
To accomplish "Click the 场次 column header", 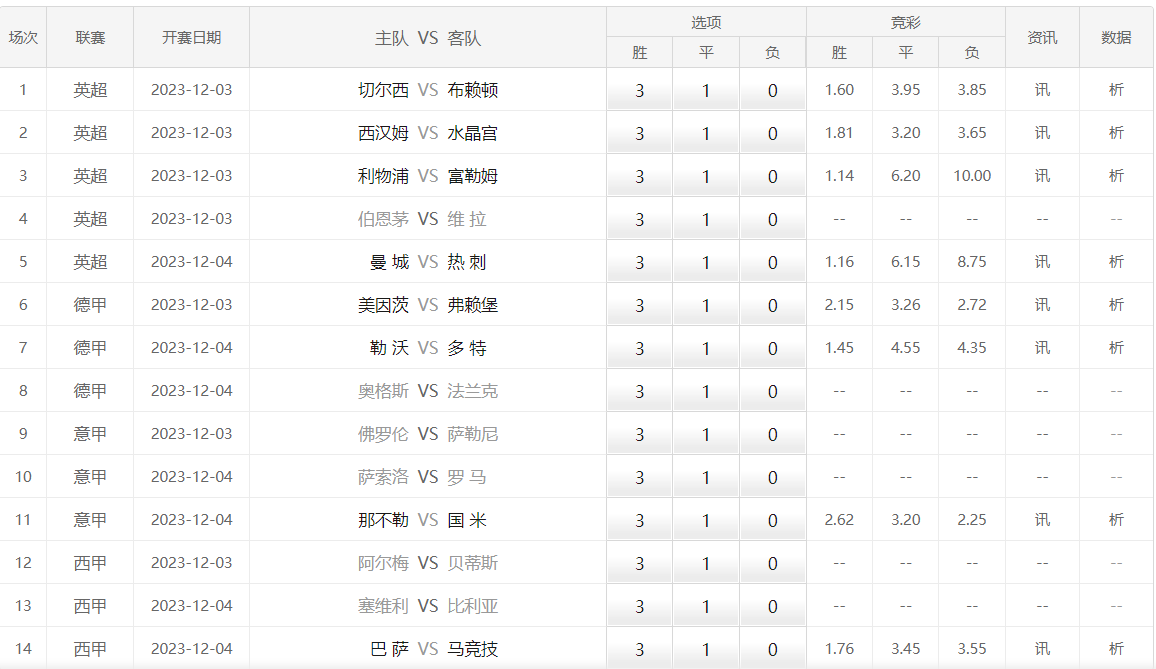I will coord(23,38).
